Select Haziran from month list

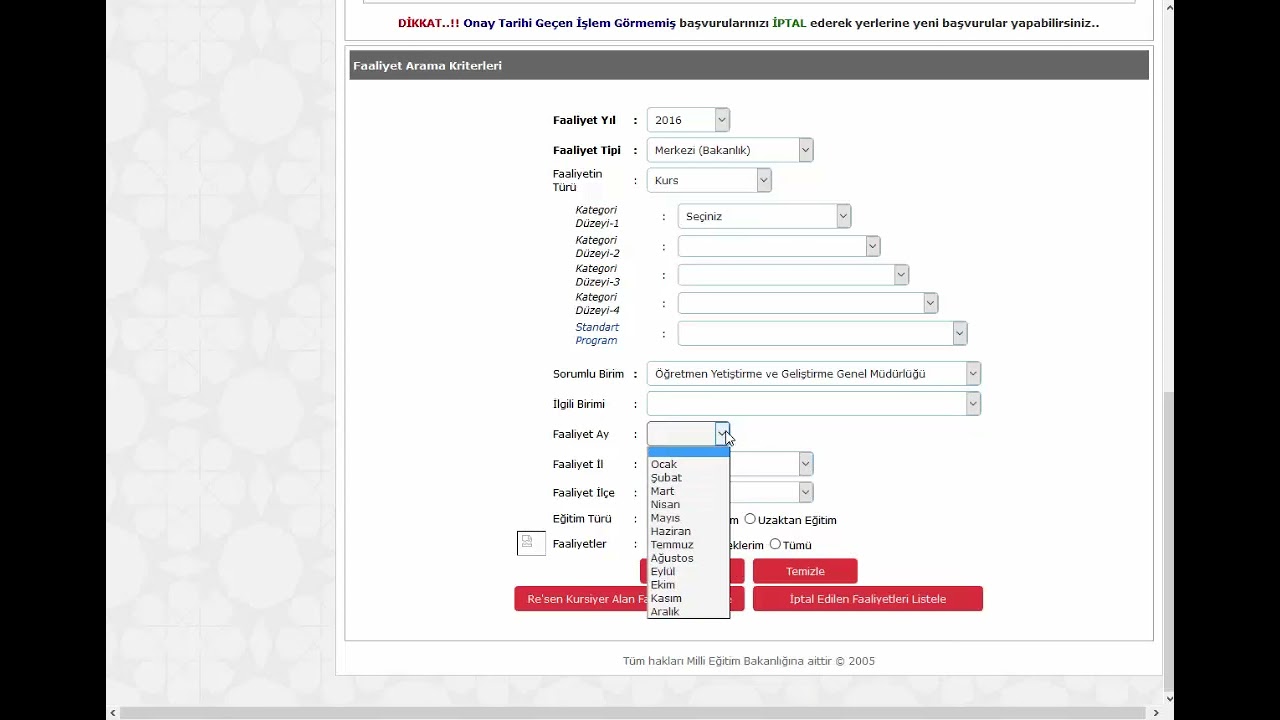coord(688,531)
